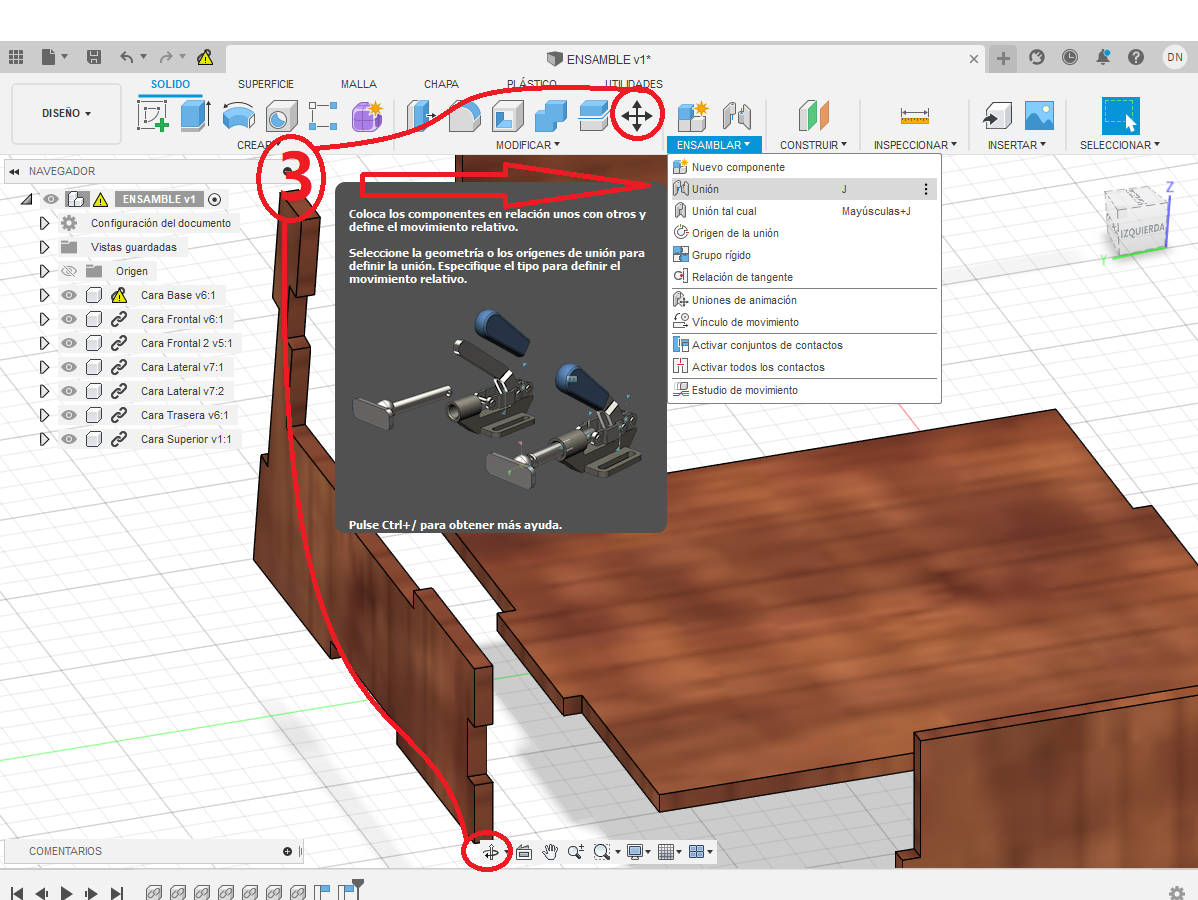Open the SELECCIONAR dropdown
This screenshot has height=900, width=1198.
pos(1120,145)
